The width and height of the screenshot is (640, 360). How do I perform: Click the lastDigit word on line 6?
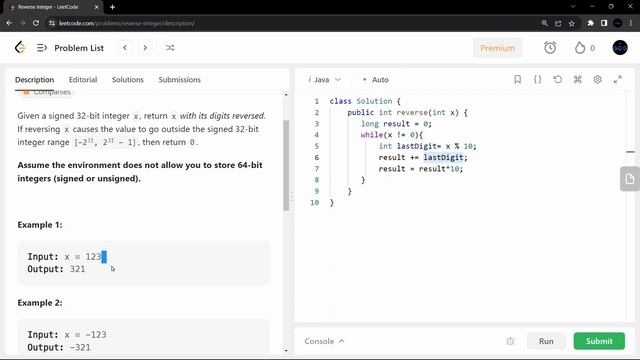pyautogui.click(x=443, y=158)
